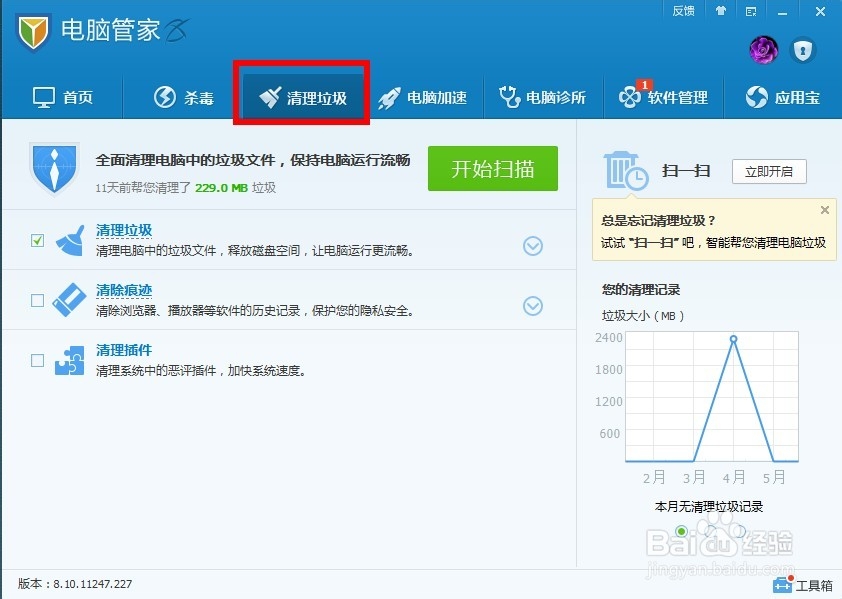
Task: Click the skin shirt icon in title bar
Action: tap(721, 11)
